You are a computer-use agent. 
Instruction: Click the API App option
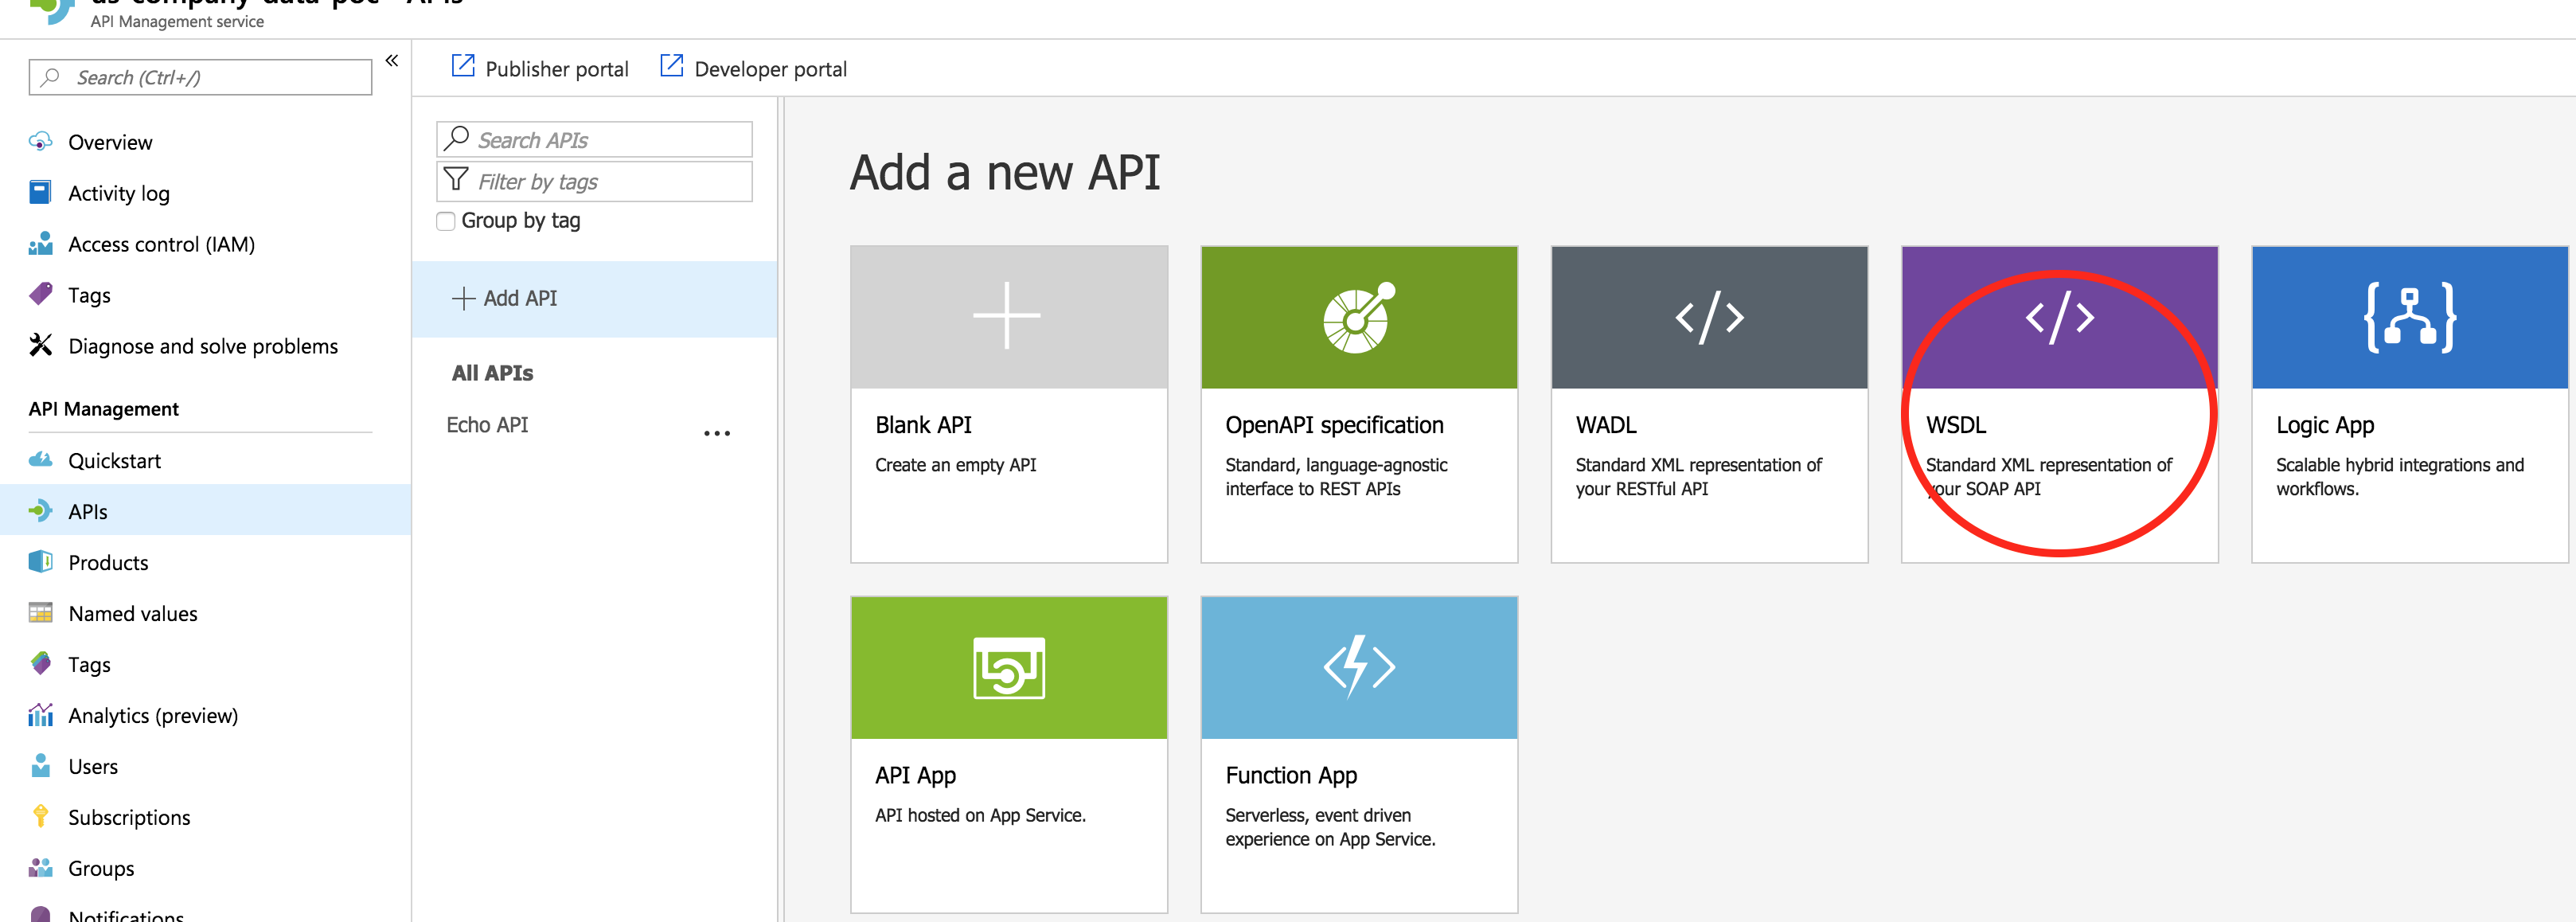[1009, 756]
